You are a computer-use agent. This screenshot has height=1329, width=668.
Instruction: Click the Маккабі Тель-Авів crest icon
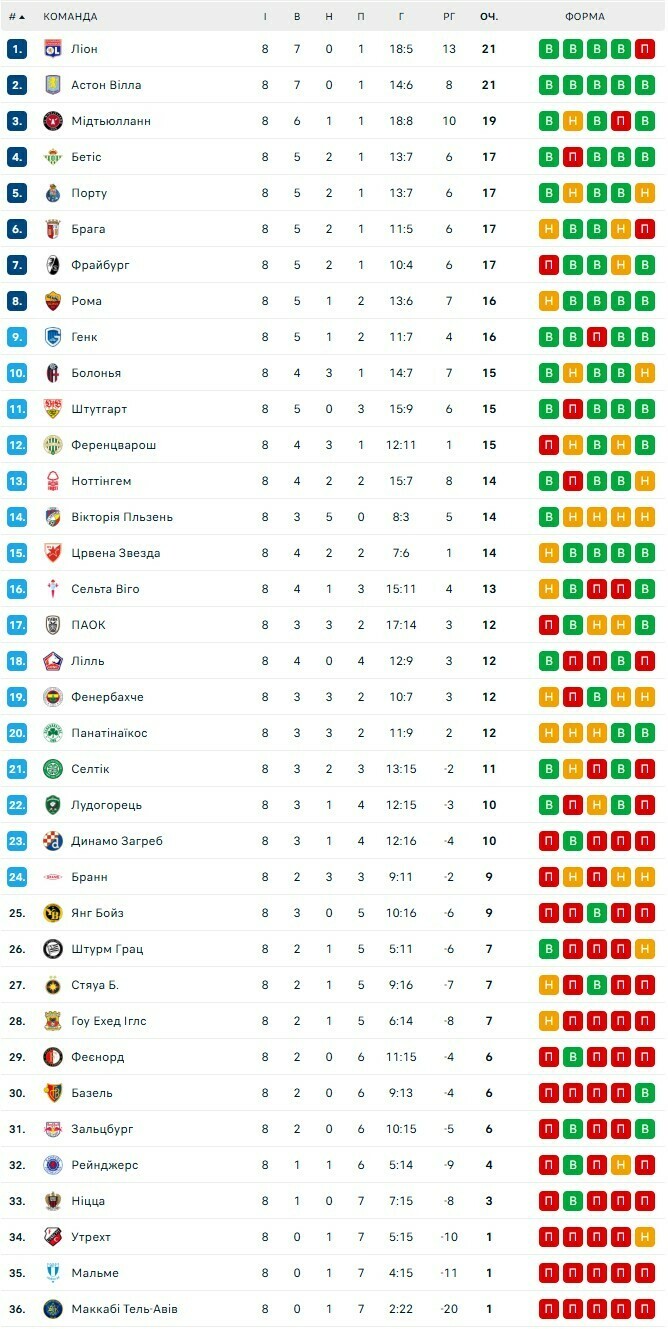[x=53, y=1309]
